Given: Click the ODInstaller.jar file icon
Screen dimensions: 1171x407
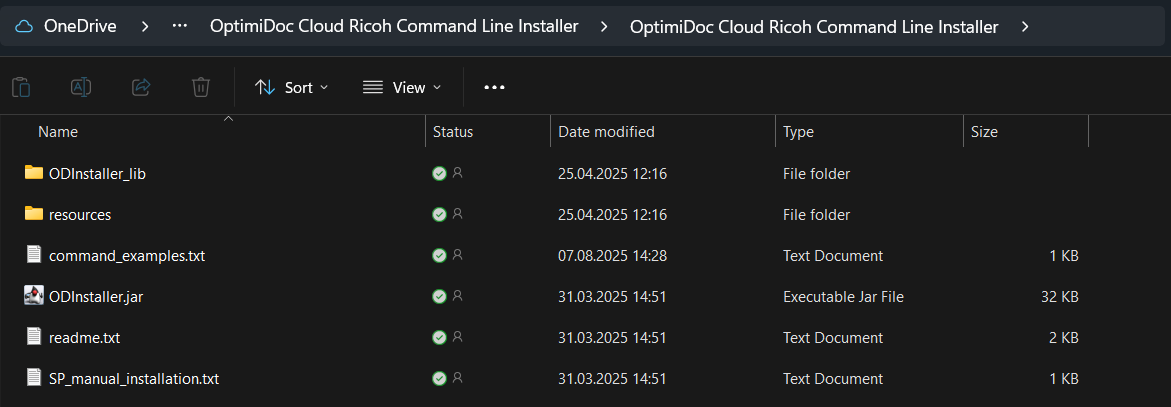Looking at the screenshot, I should point(34,296).
